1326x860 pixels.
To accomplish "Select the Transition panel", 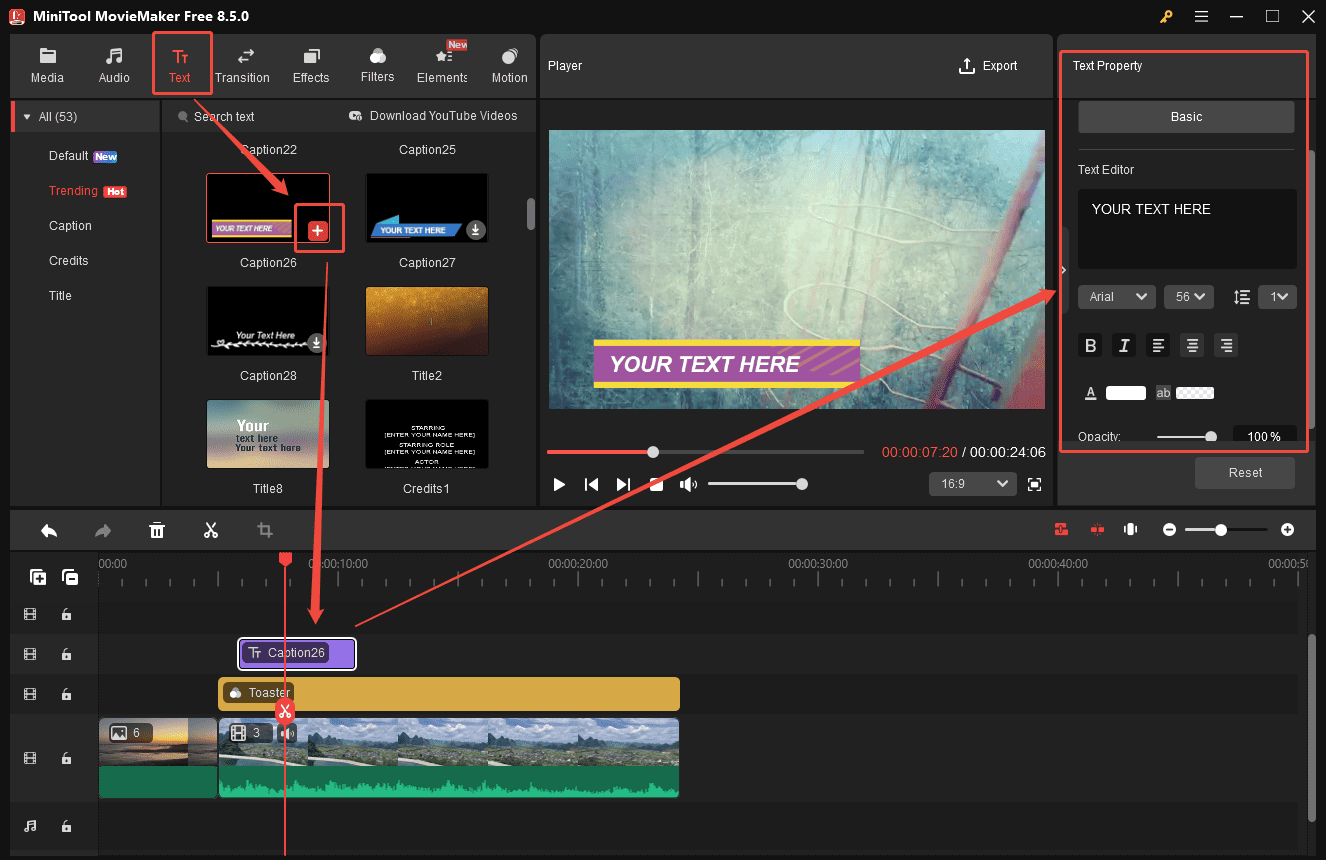I will click(x=242, y=64).
